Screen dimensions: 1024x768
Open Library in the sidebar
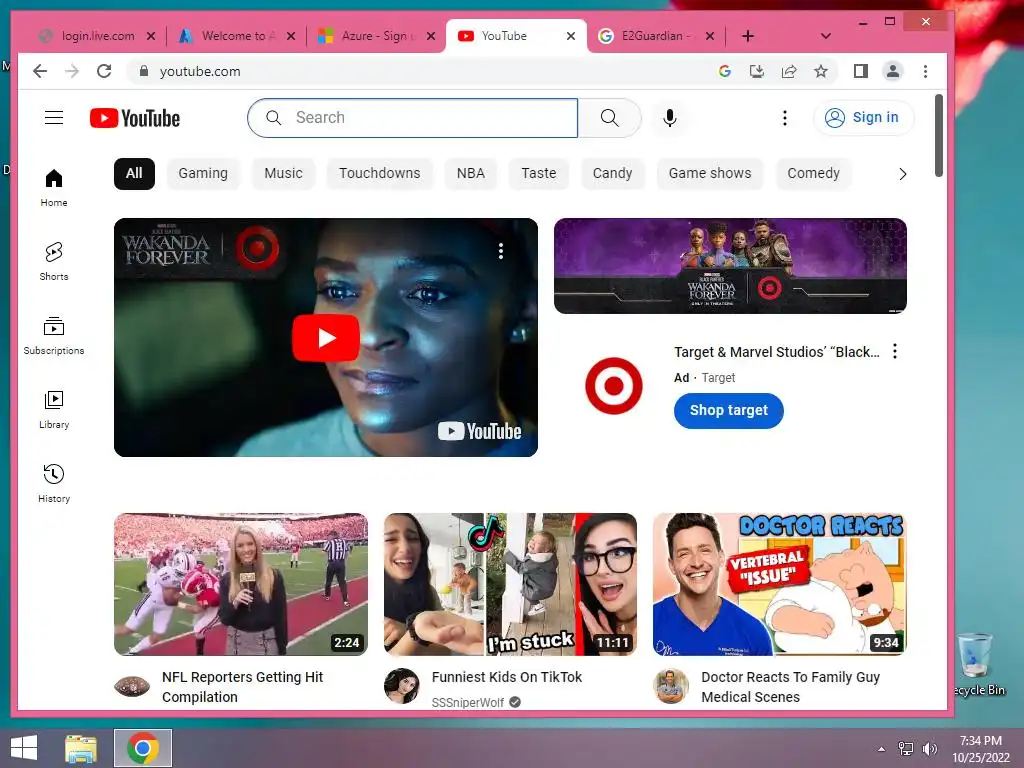tap(54, 409)
